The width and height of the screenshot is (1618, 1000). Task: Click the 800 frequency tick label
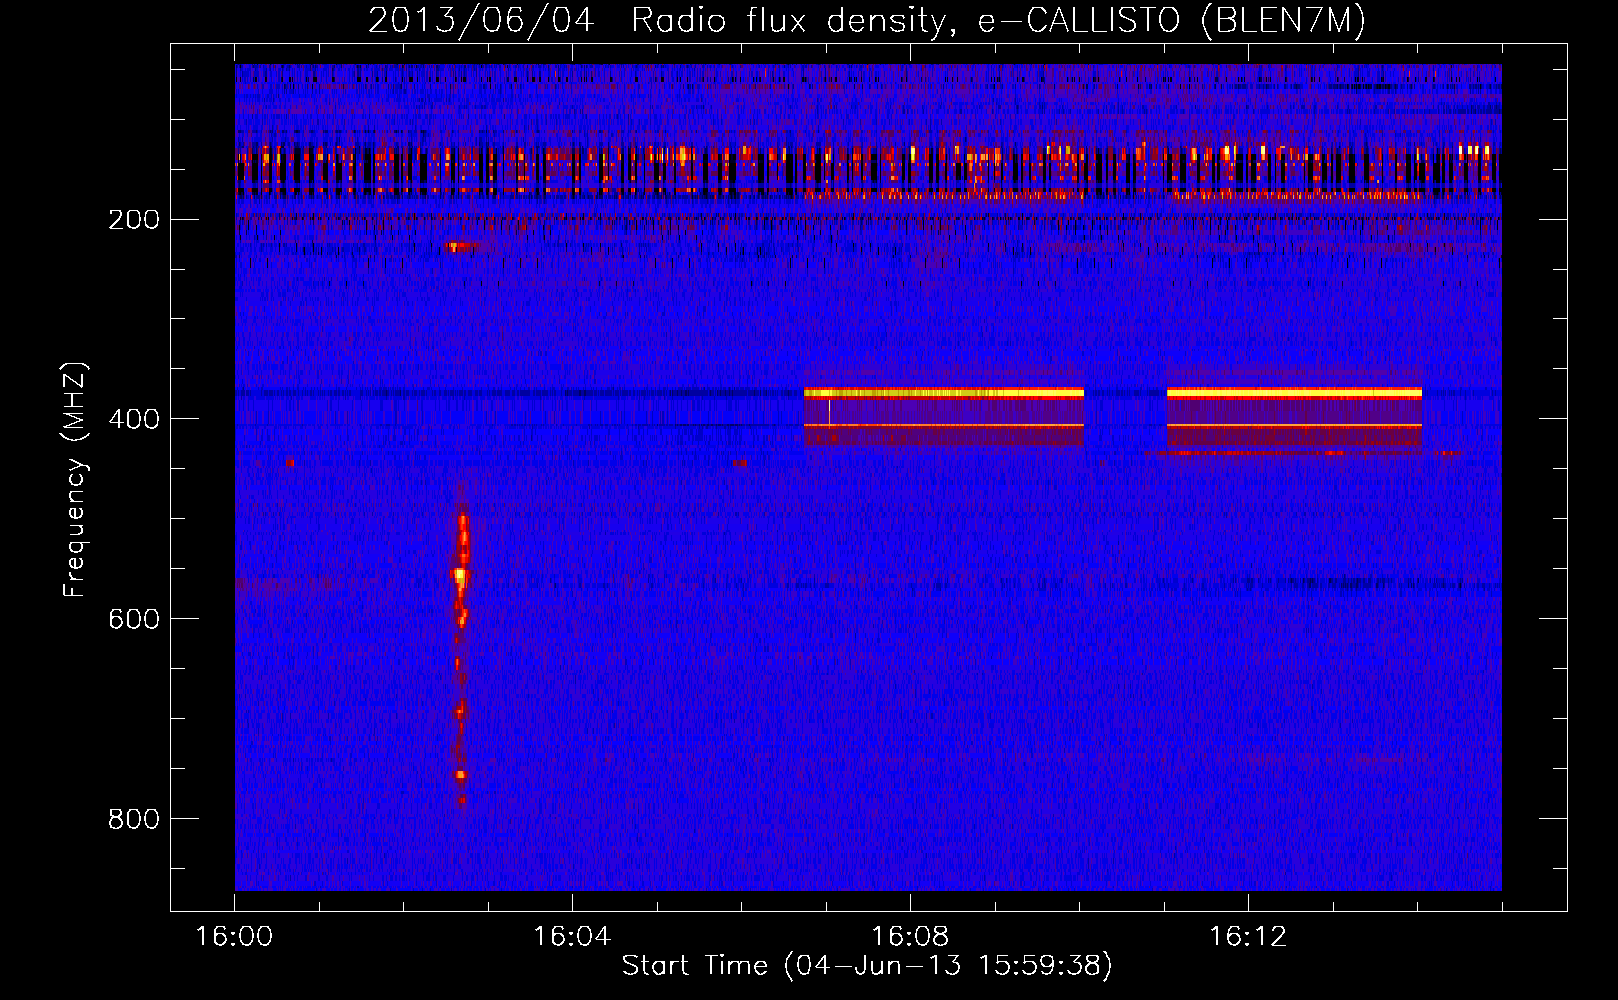pos(133,819)
